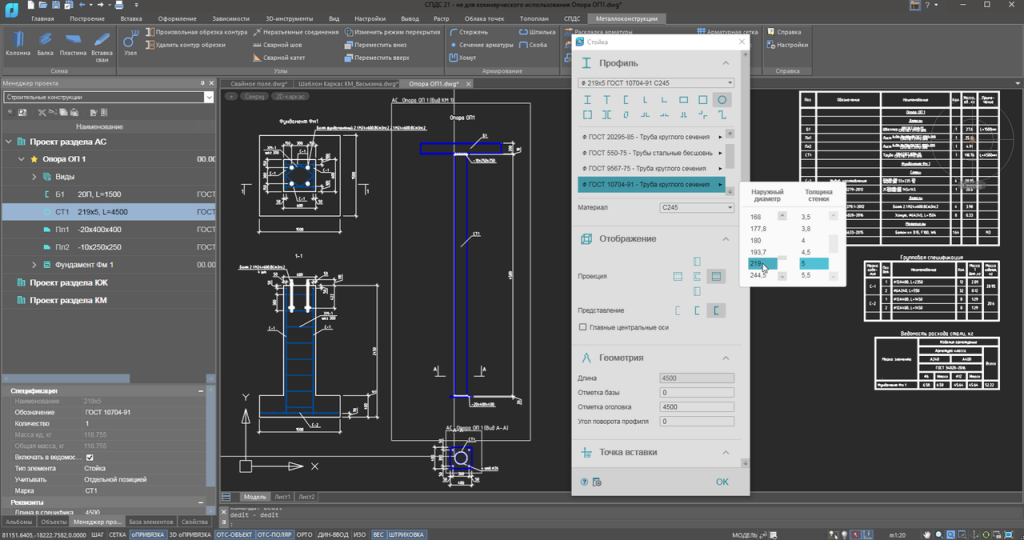1024x540 pixels.
Task: Open the profile 219x5 ГОСТ 10704-91 dropdown
Action: pos(656,83)
